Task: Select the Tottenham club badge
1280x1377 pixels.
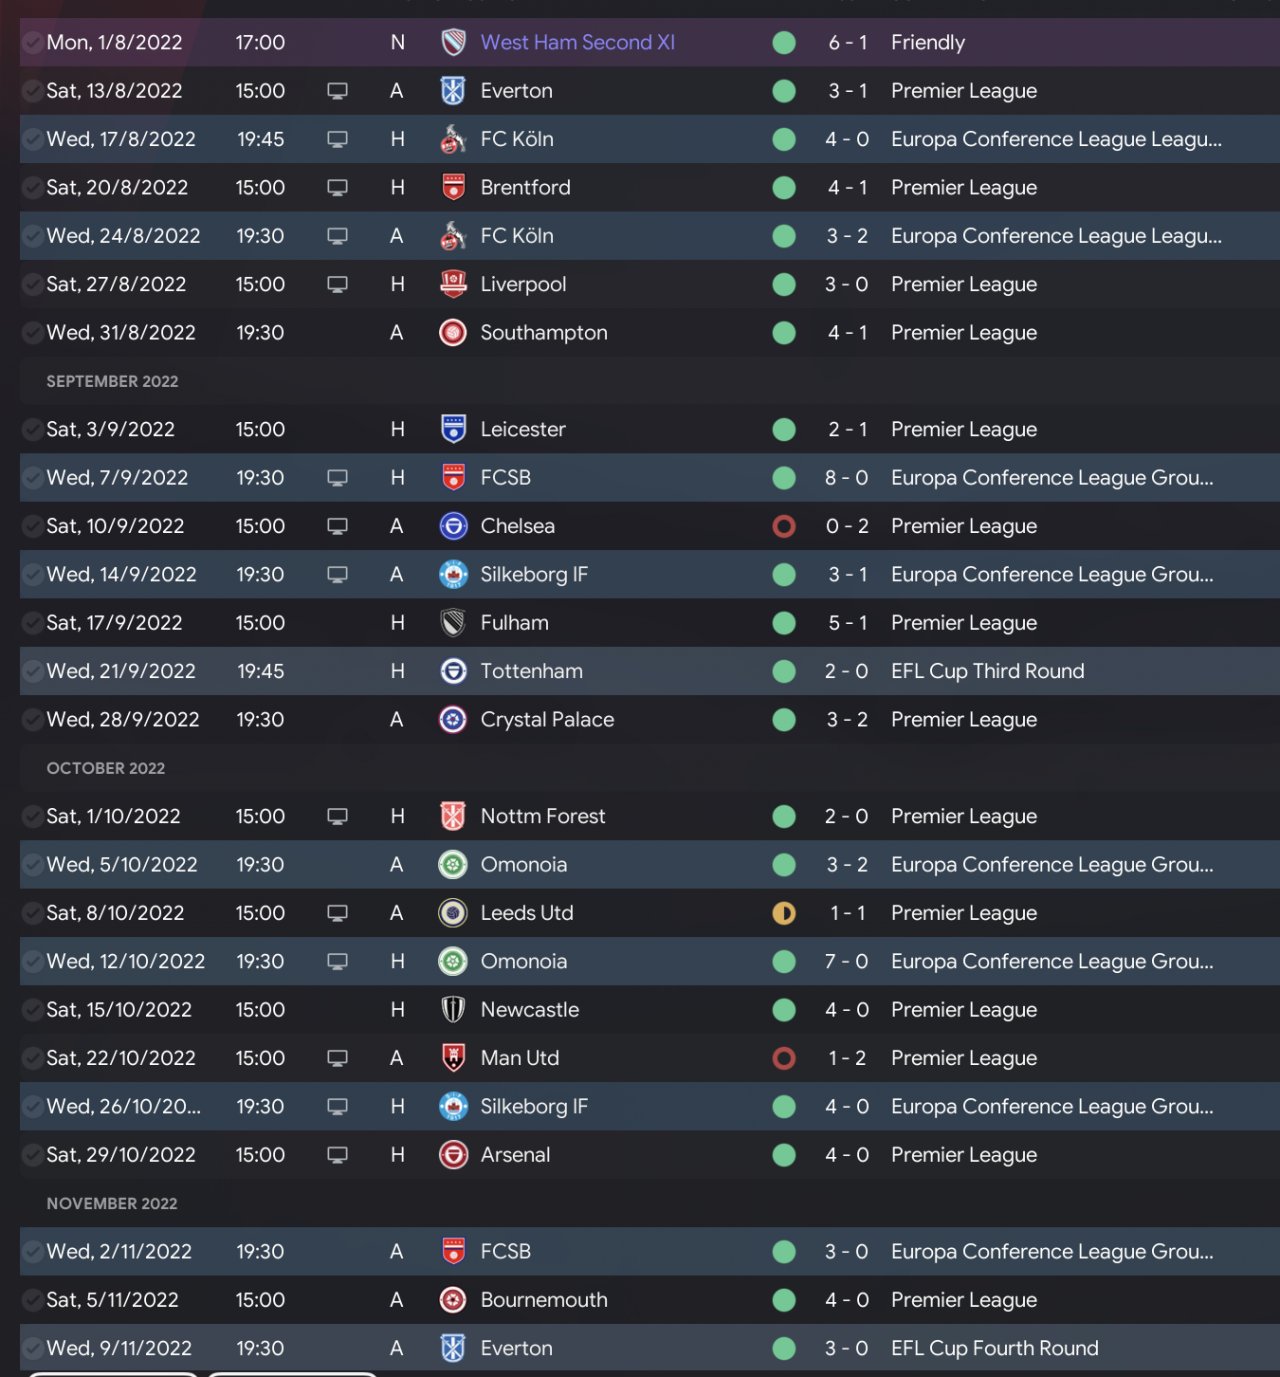Action: [x=453, y=671]
